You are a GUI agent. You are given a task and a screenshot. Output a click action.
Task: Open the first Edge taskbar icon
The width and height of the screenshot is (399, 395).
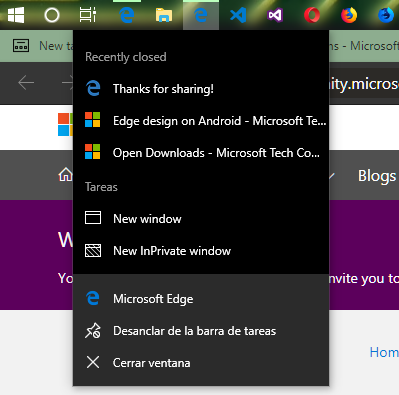tap(127, 15)
